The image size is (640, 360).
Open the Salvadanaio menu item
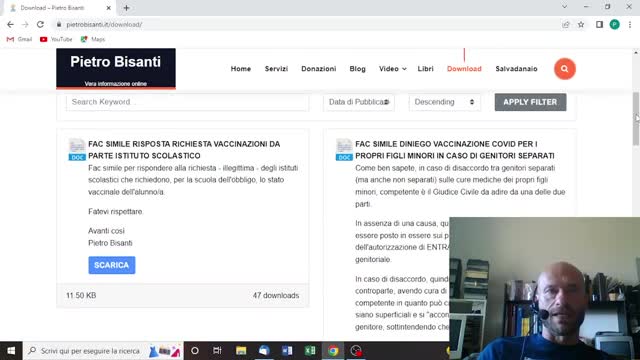point(516,69)
